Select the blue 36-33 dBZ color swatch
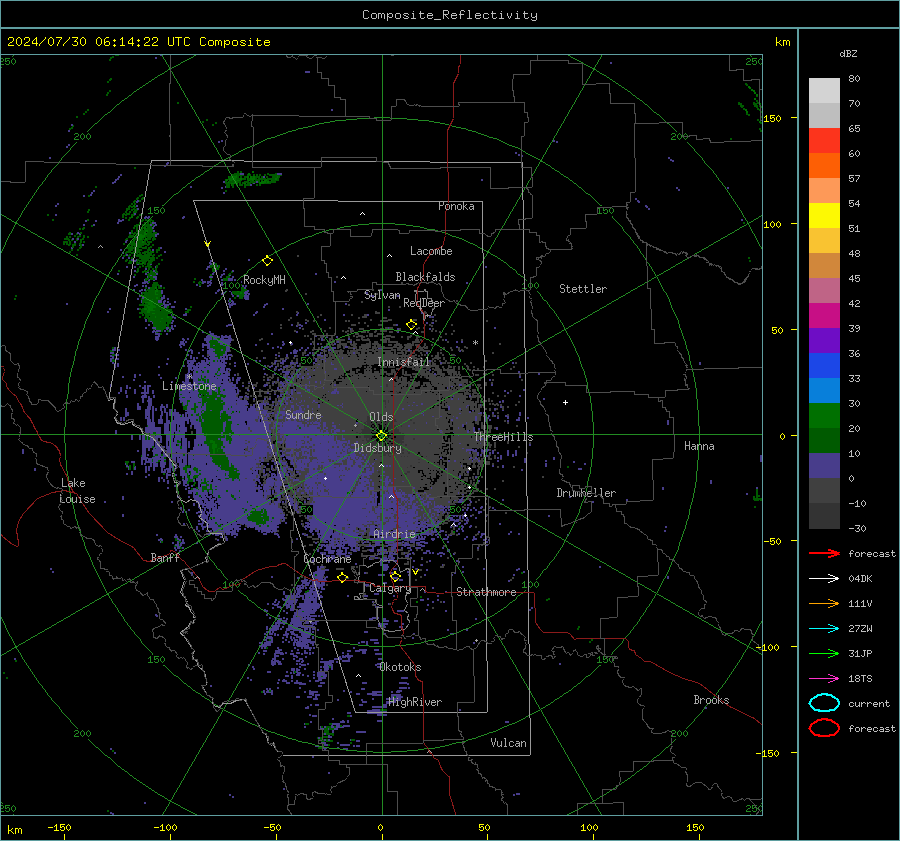This screenshot has width=900, height=841. coord(824,366)
